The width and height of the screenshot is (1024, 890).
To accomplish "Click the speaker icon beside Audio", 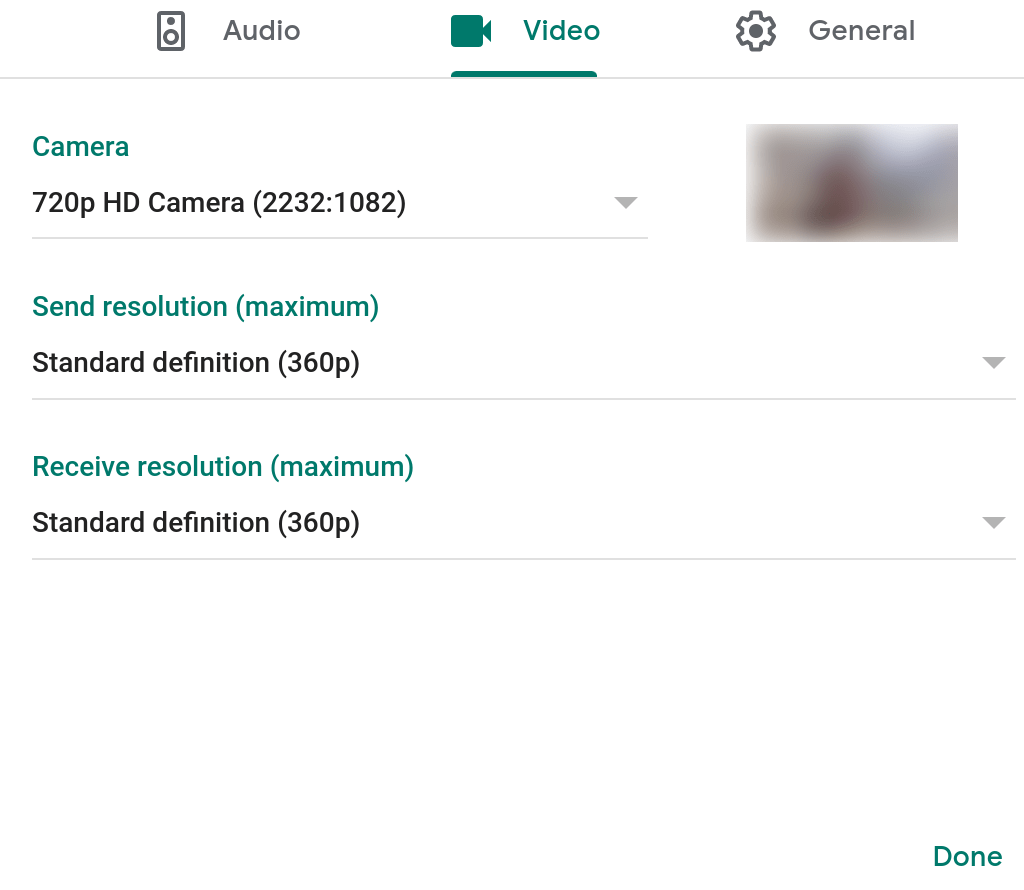I will pos(170,31).
